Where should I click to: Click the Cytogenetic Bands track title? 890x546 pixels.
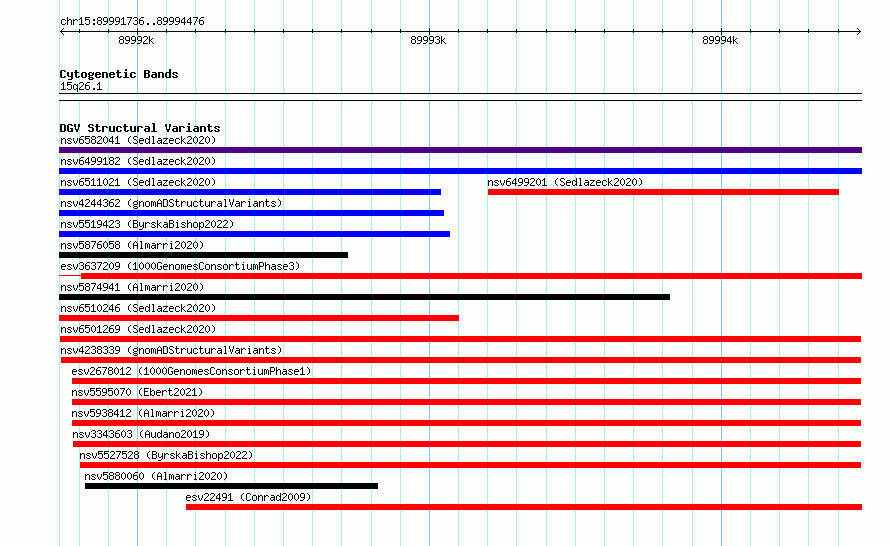(x=119, y=74)
